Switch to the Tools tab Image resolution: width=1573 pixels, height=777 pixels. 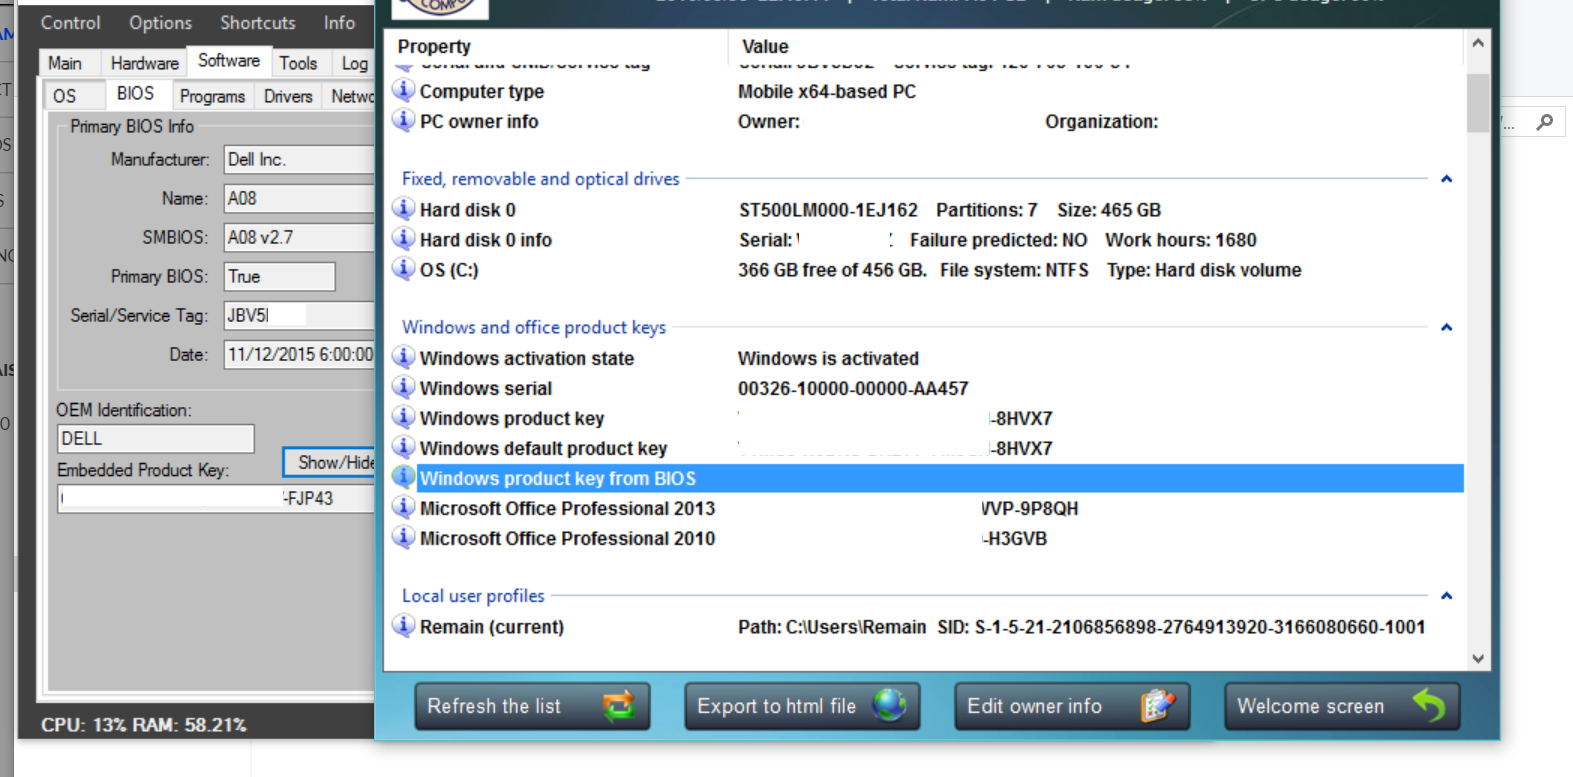coord(298,63)
